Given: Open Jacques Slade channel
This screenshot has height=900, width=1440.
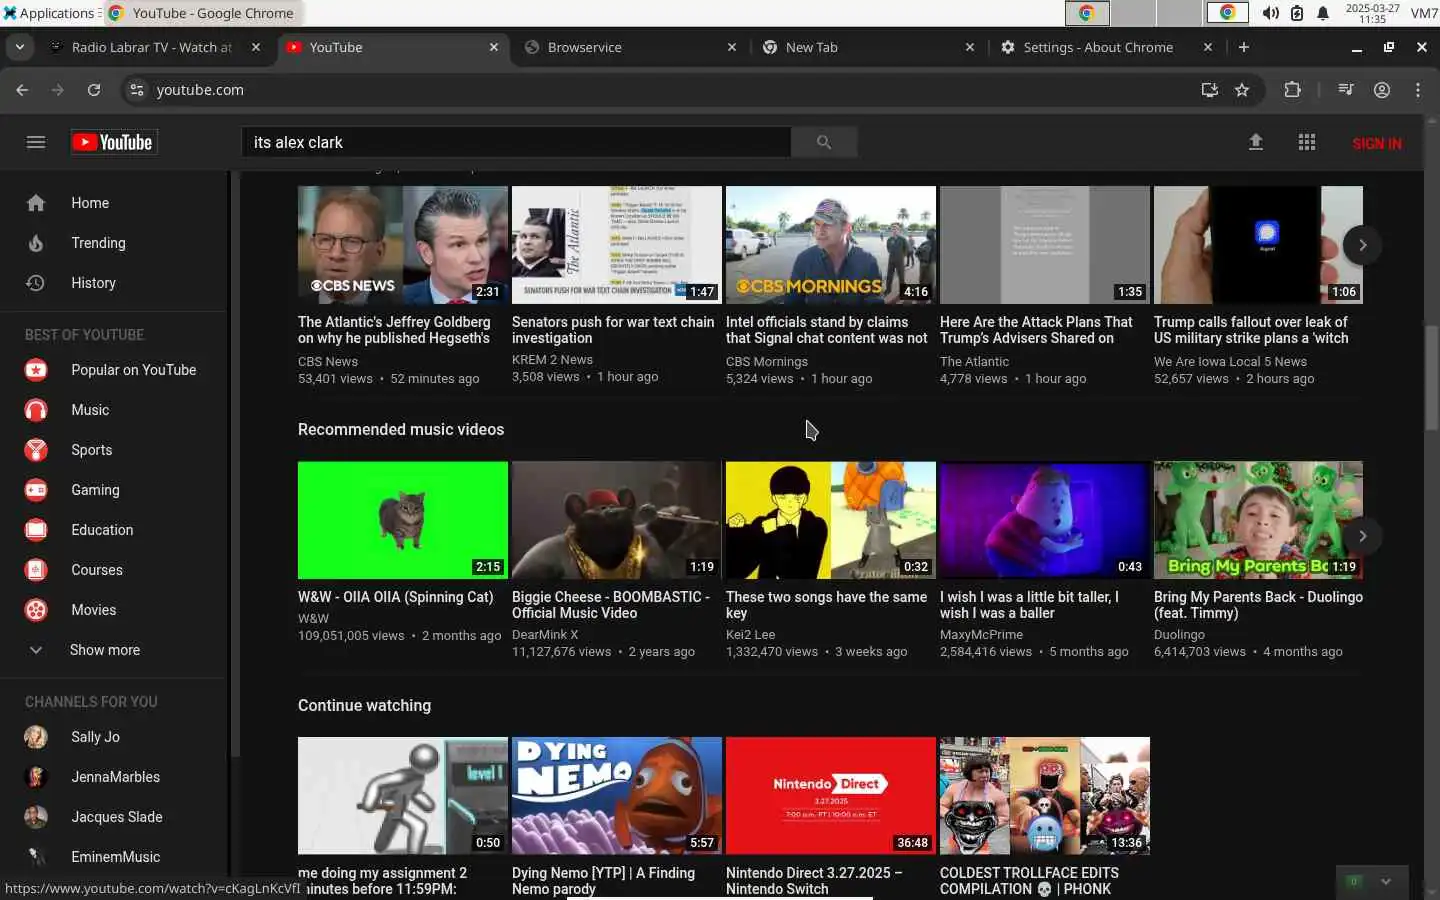Looking at the screenshot, I should click(x=115, y=817).
